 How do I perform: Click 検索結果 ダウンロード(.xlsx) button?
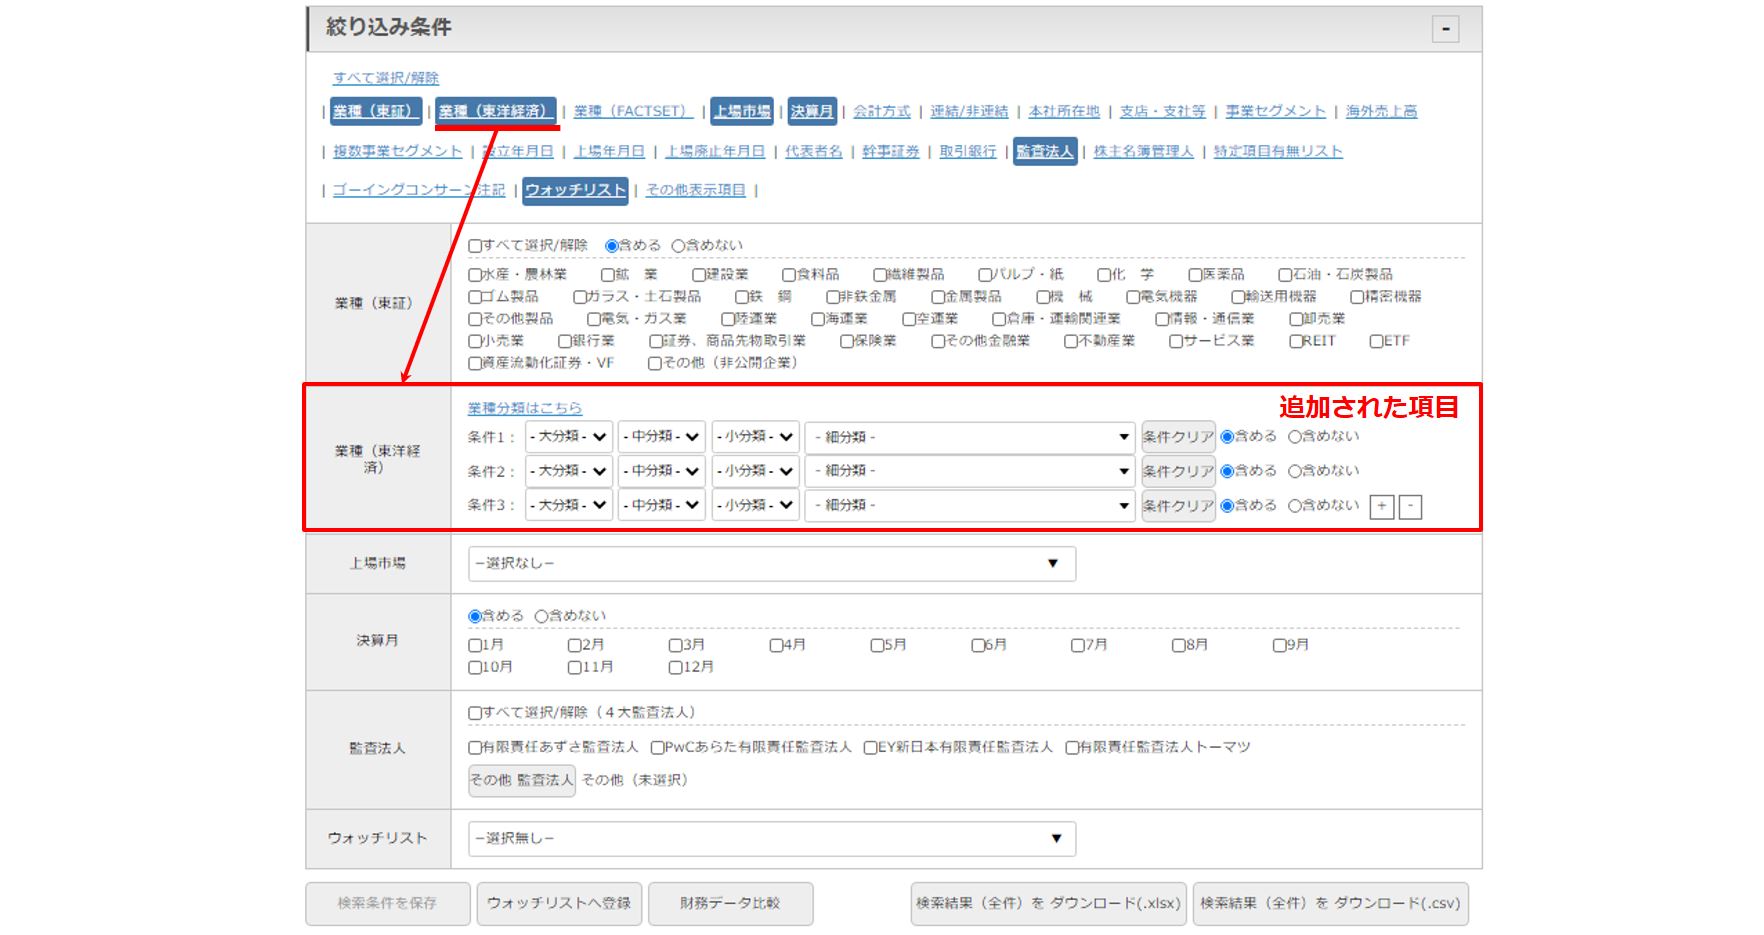coord(1048,904)
